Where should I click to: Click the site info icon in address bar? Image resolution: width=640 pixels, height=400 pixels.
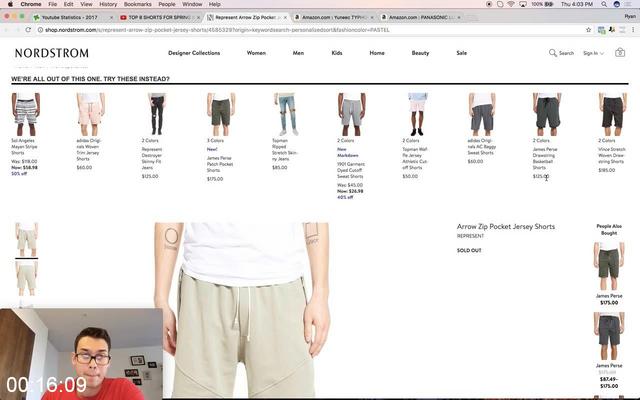(40, 30)
